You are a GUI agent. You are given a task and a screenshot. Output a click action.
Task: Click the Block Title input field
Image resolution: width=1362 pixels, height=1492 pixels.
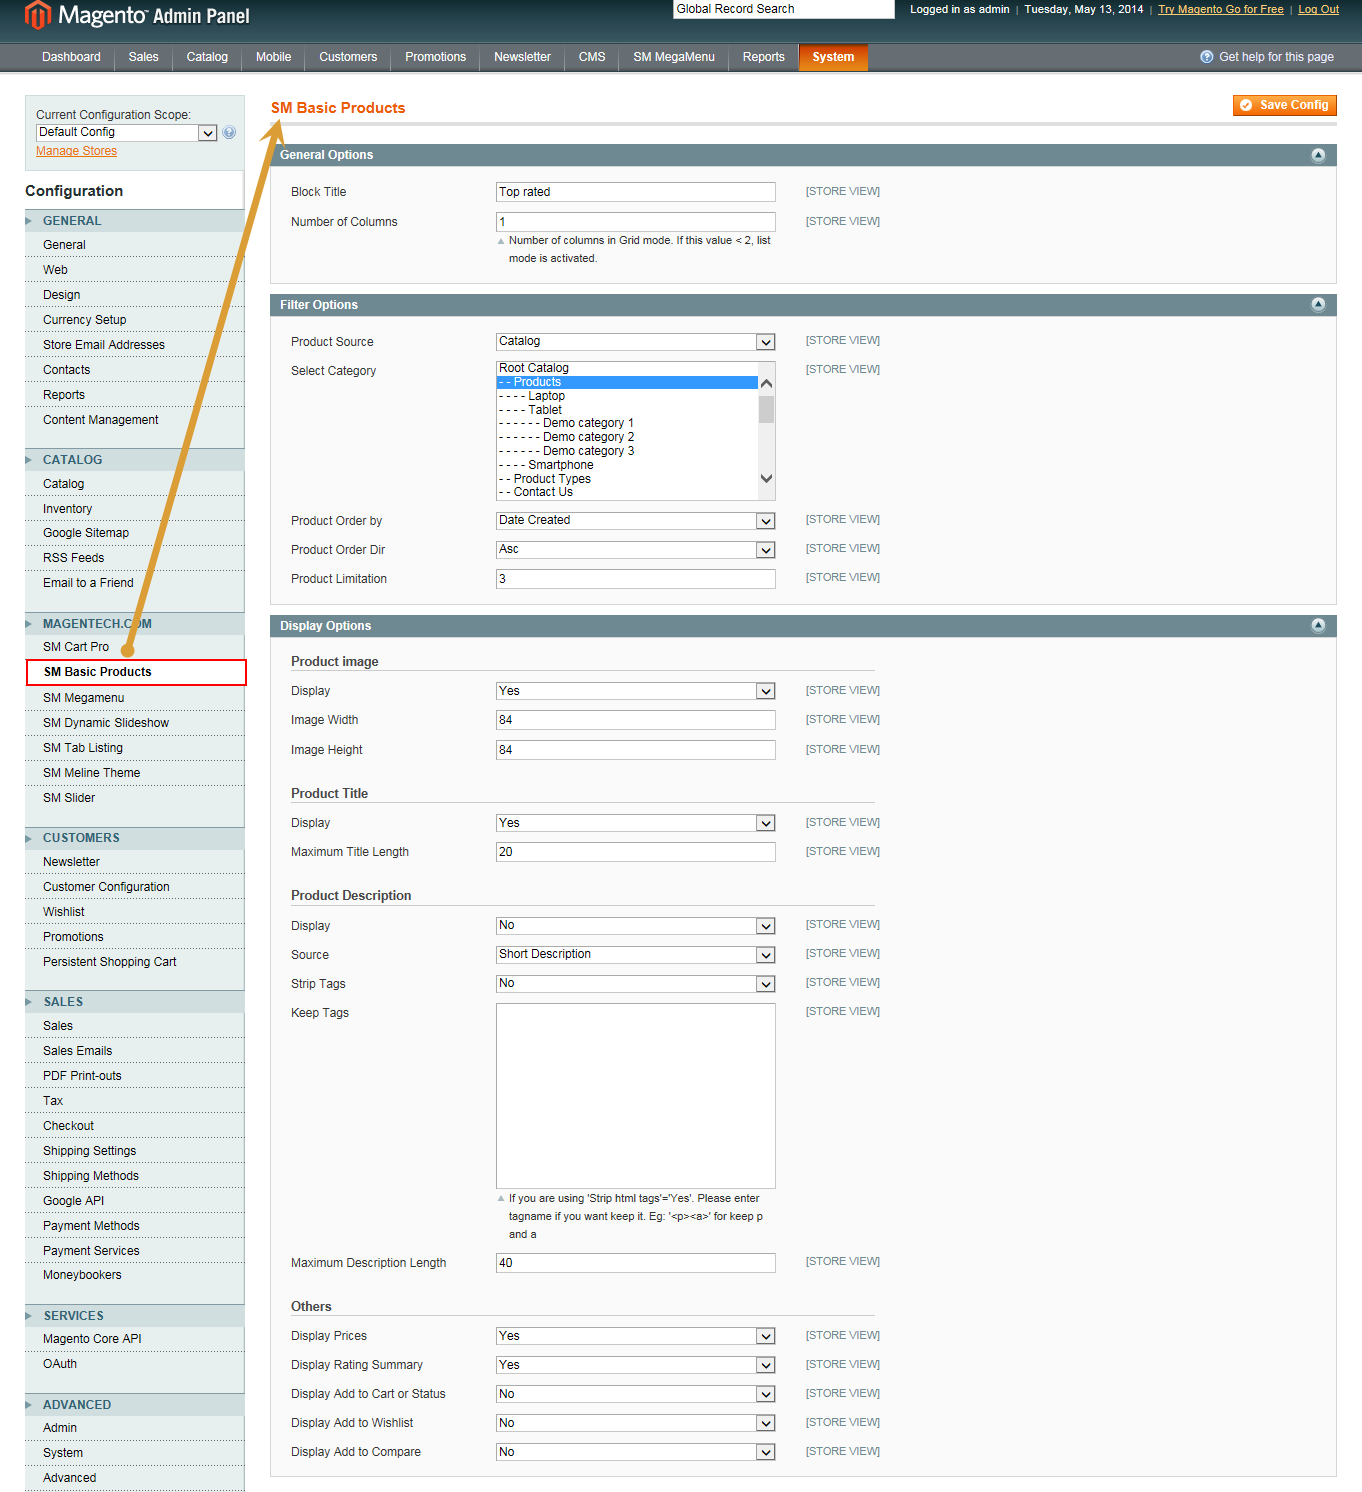[636, 192]
